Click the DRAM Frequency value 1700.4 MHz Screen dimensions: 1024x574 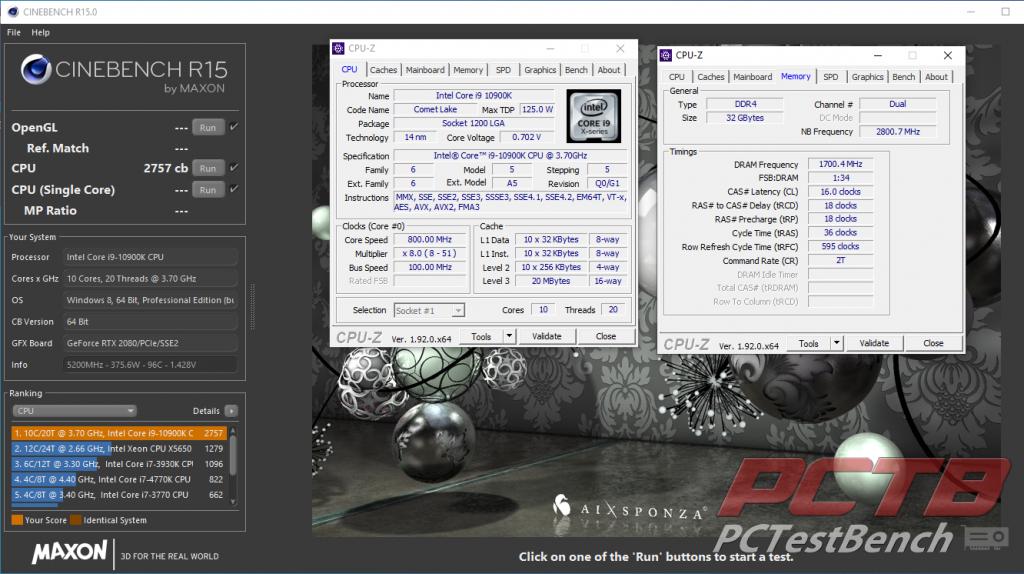point(840,164)
